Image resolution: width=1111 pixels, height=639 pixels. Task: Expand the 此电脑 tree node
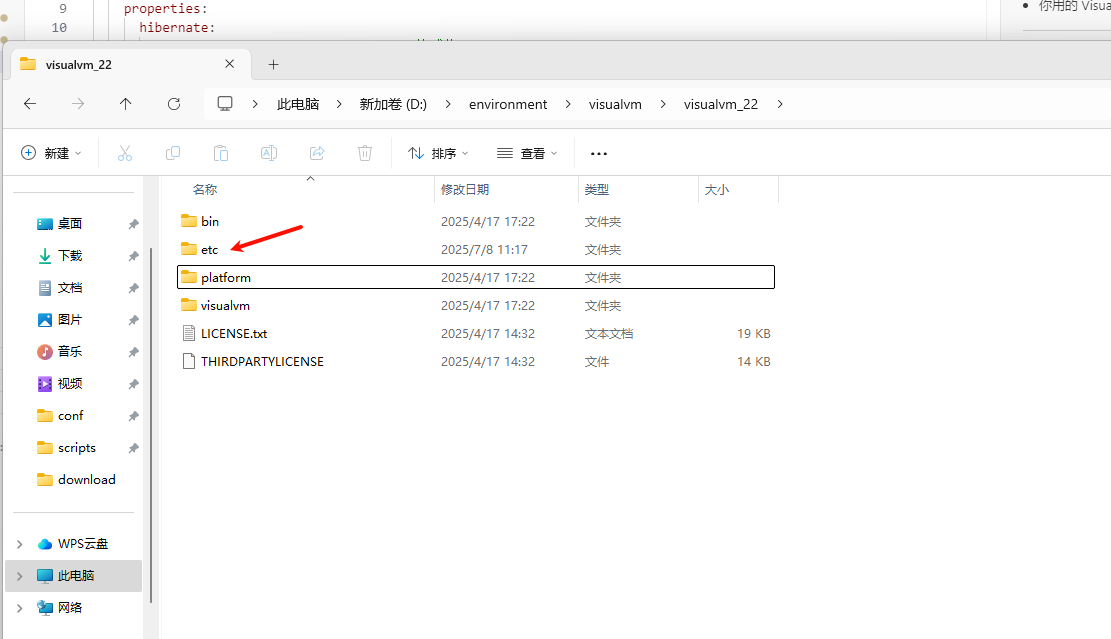[20, 576]
